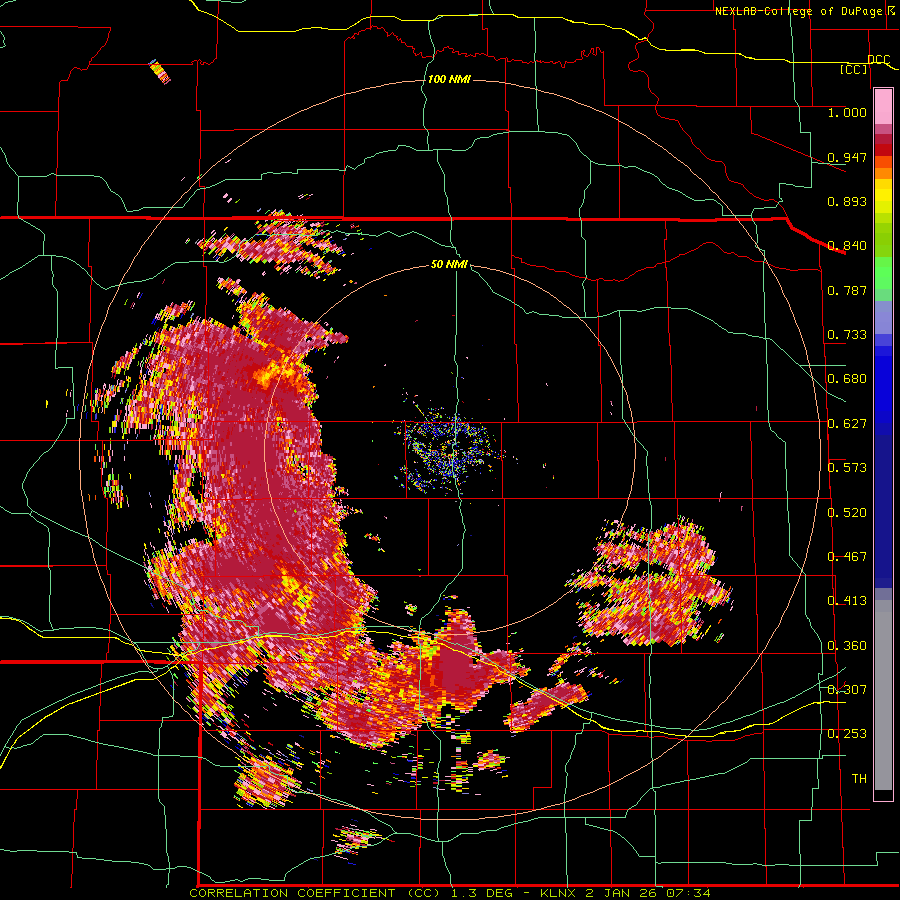The image size is (900, 900).
Task: Select the 0.360 scale label
Action: (x=847, y=646)
